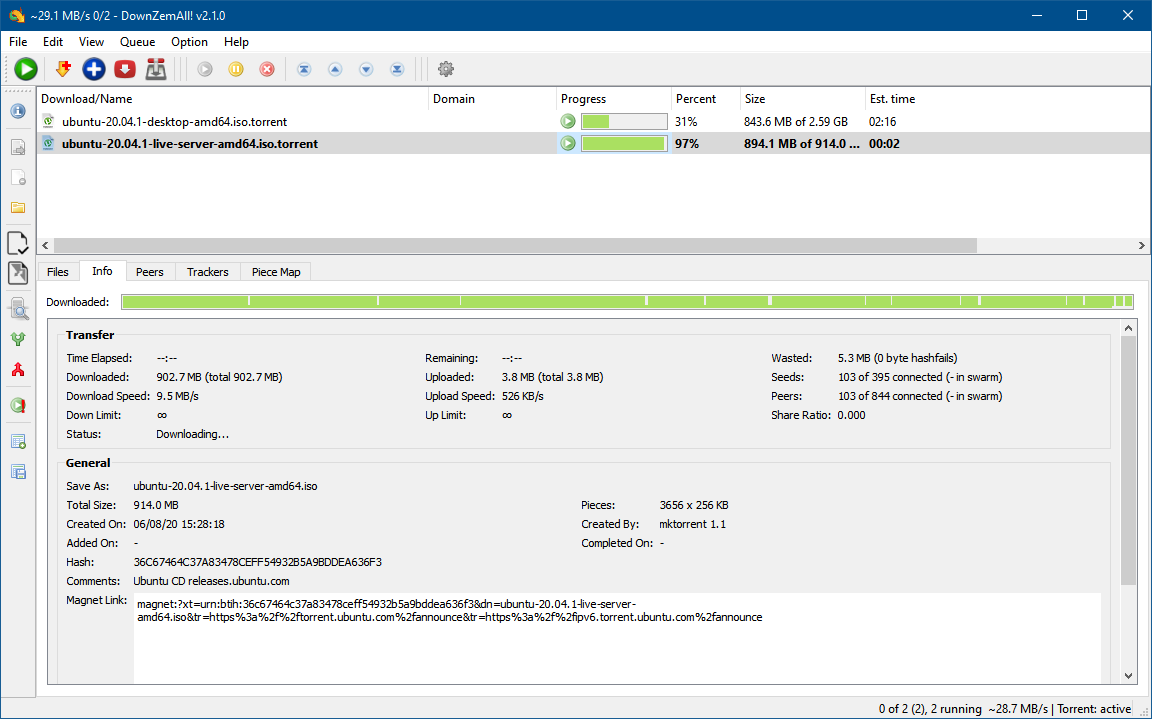Open the File menu
Viewport: 1152px width, 719px height.
[18, 42]
